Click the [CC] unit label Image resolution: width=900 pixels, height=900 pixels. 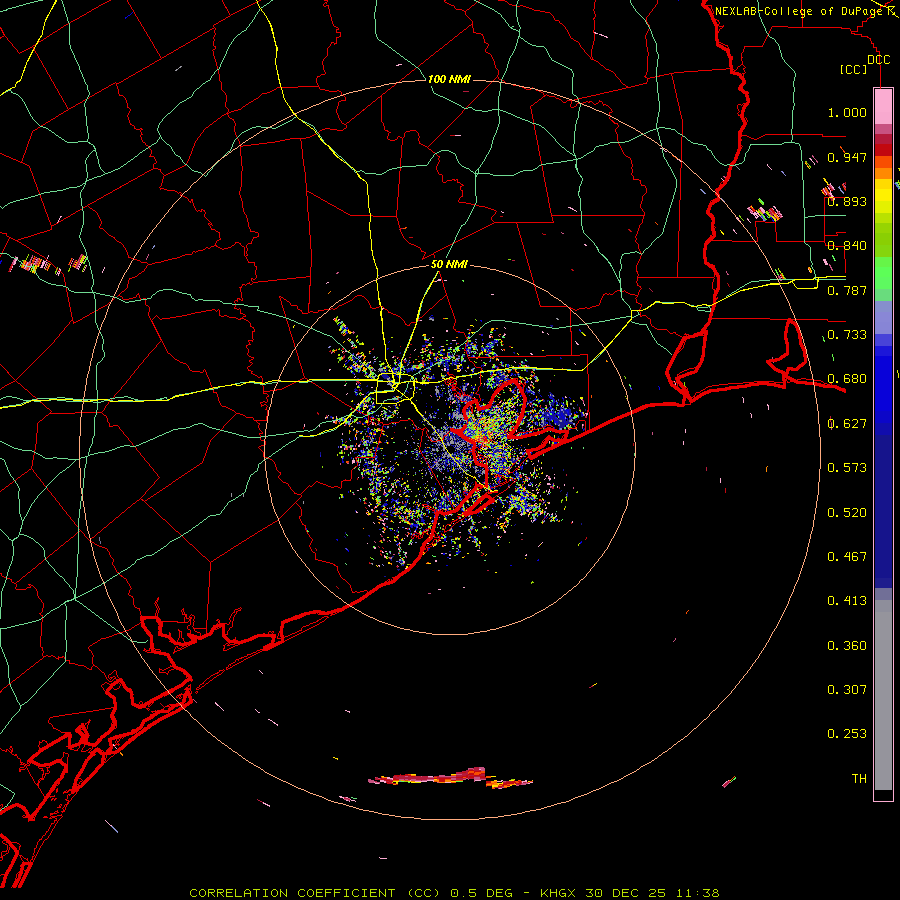click(854, 69)
